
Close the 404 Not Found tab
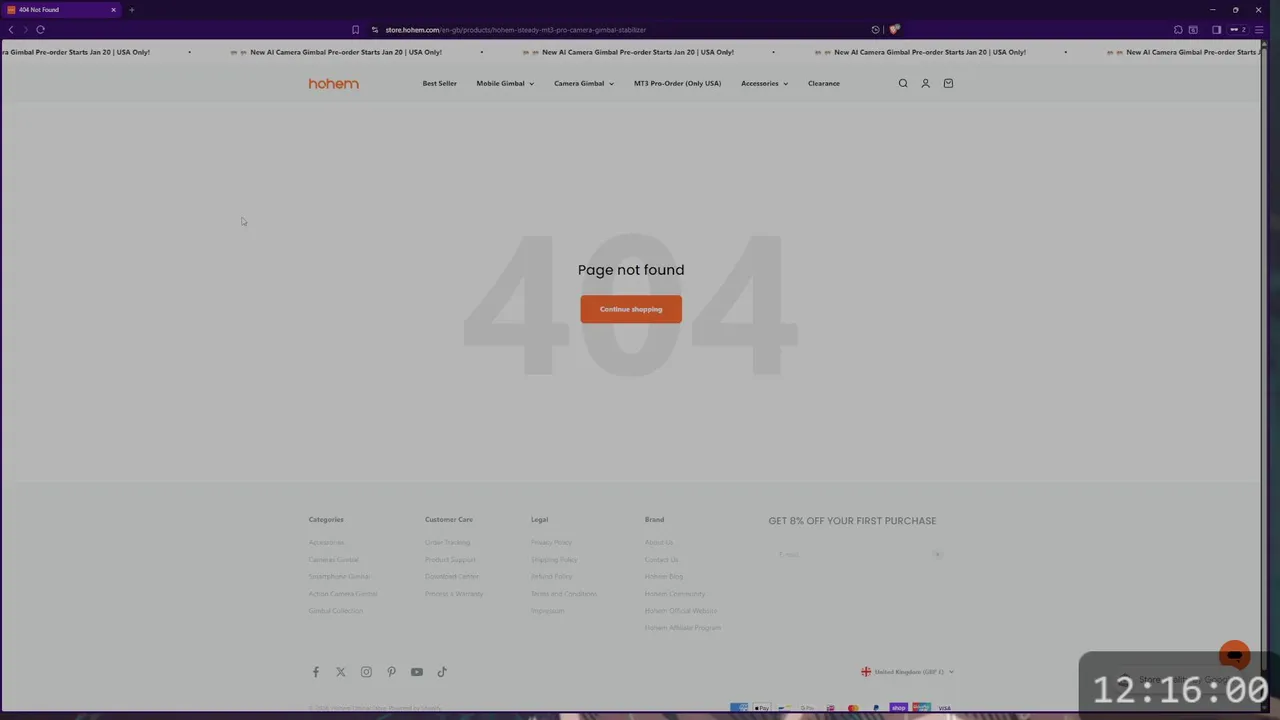113,10
